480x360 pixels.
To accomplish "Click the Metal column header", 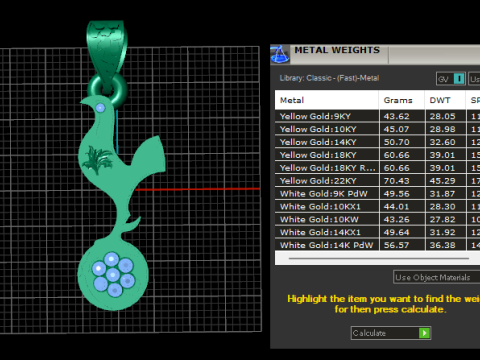I will [x=327, y=100].
